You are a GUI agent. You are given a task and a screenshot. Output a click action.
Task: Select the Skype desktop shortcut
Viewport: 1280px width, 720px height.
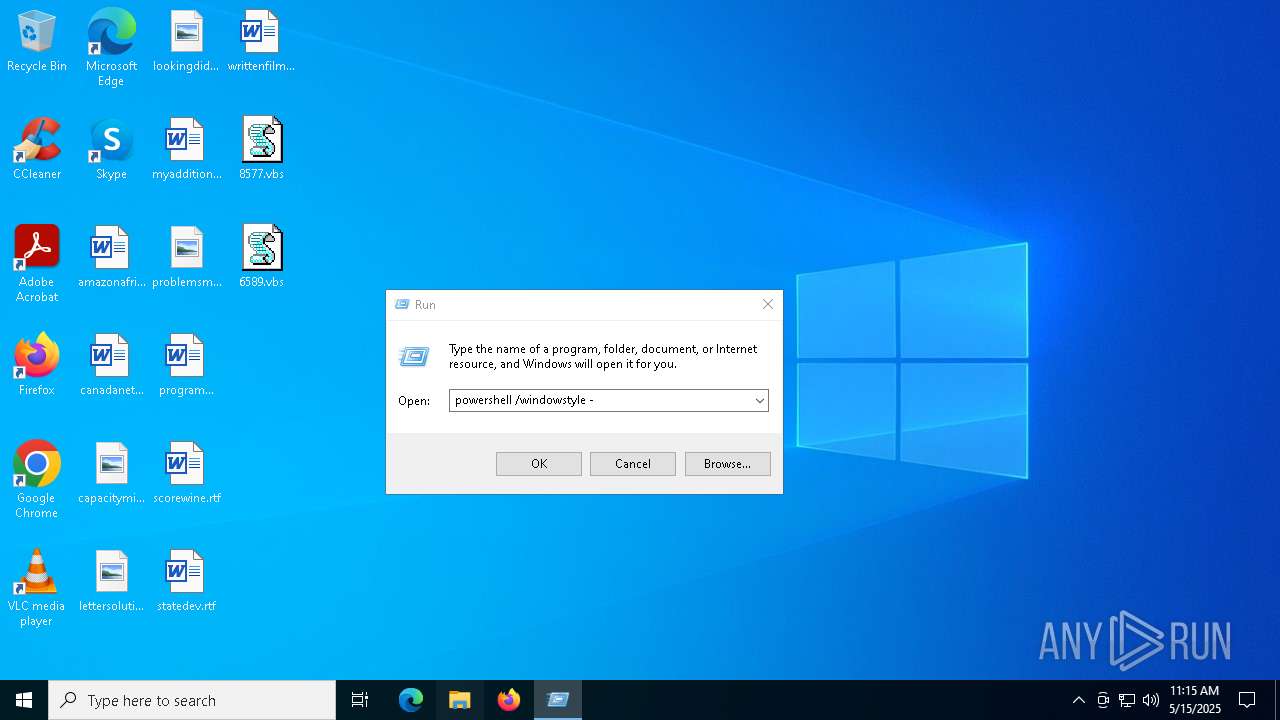(x=111, y=149)
